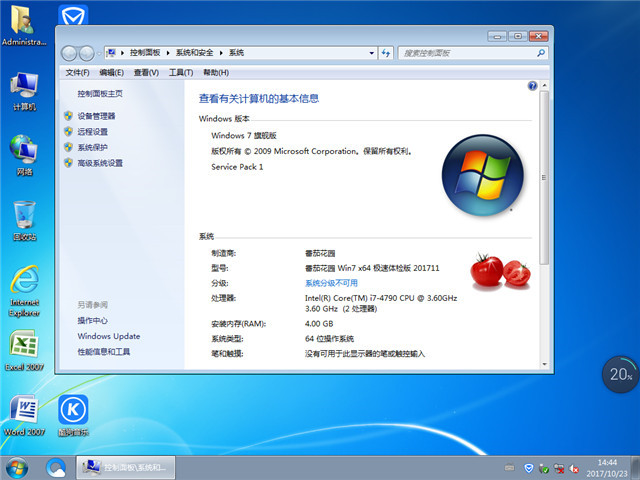Image resolution: width=640 pixels, height=480 pixels.
Task: Click the refresh button beside address bar
Action: click(386, 53)
